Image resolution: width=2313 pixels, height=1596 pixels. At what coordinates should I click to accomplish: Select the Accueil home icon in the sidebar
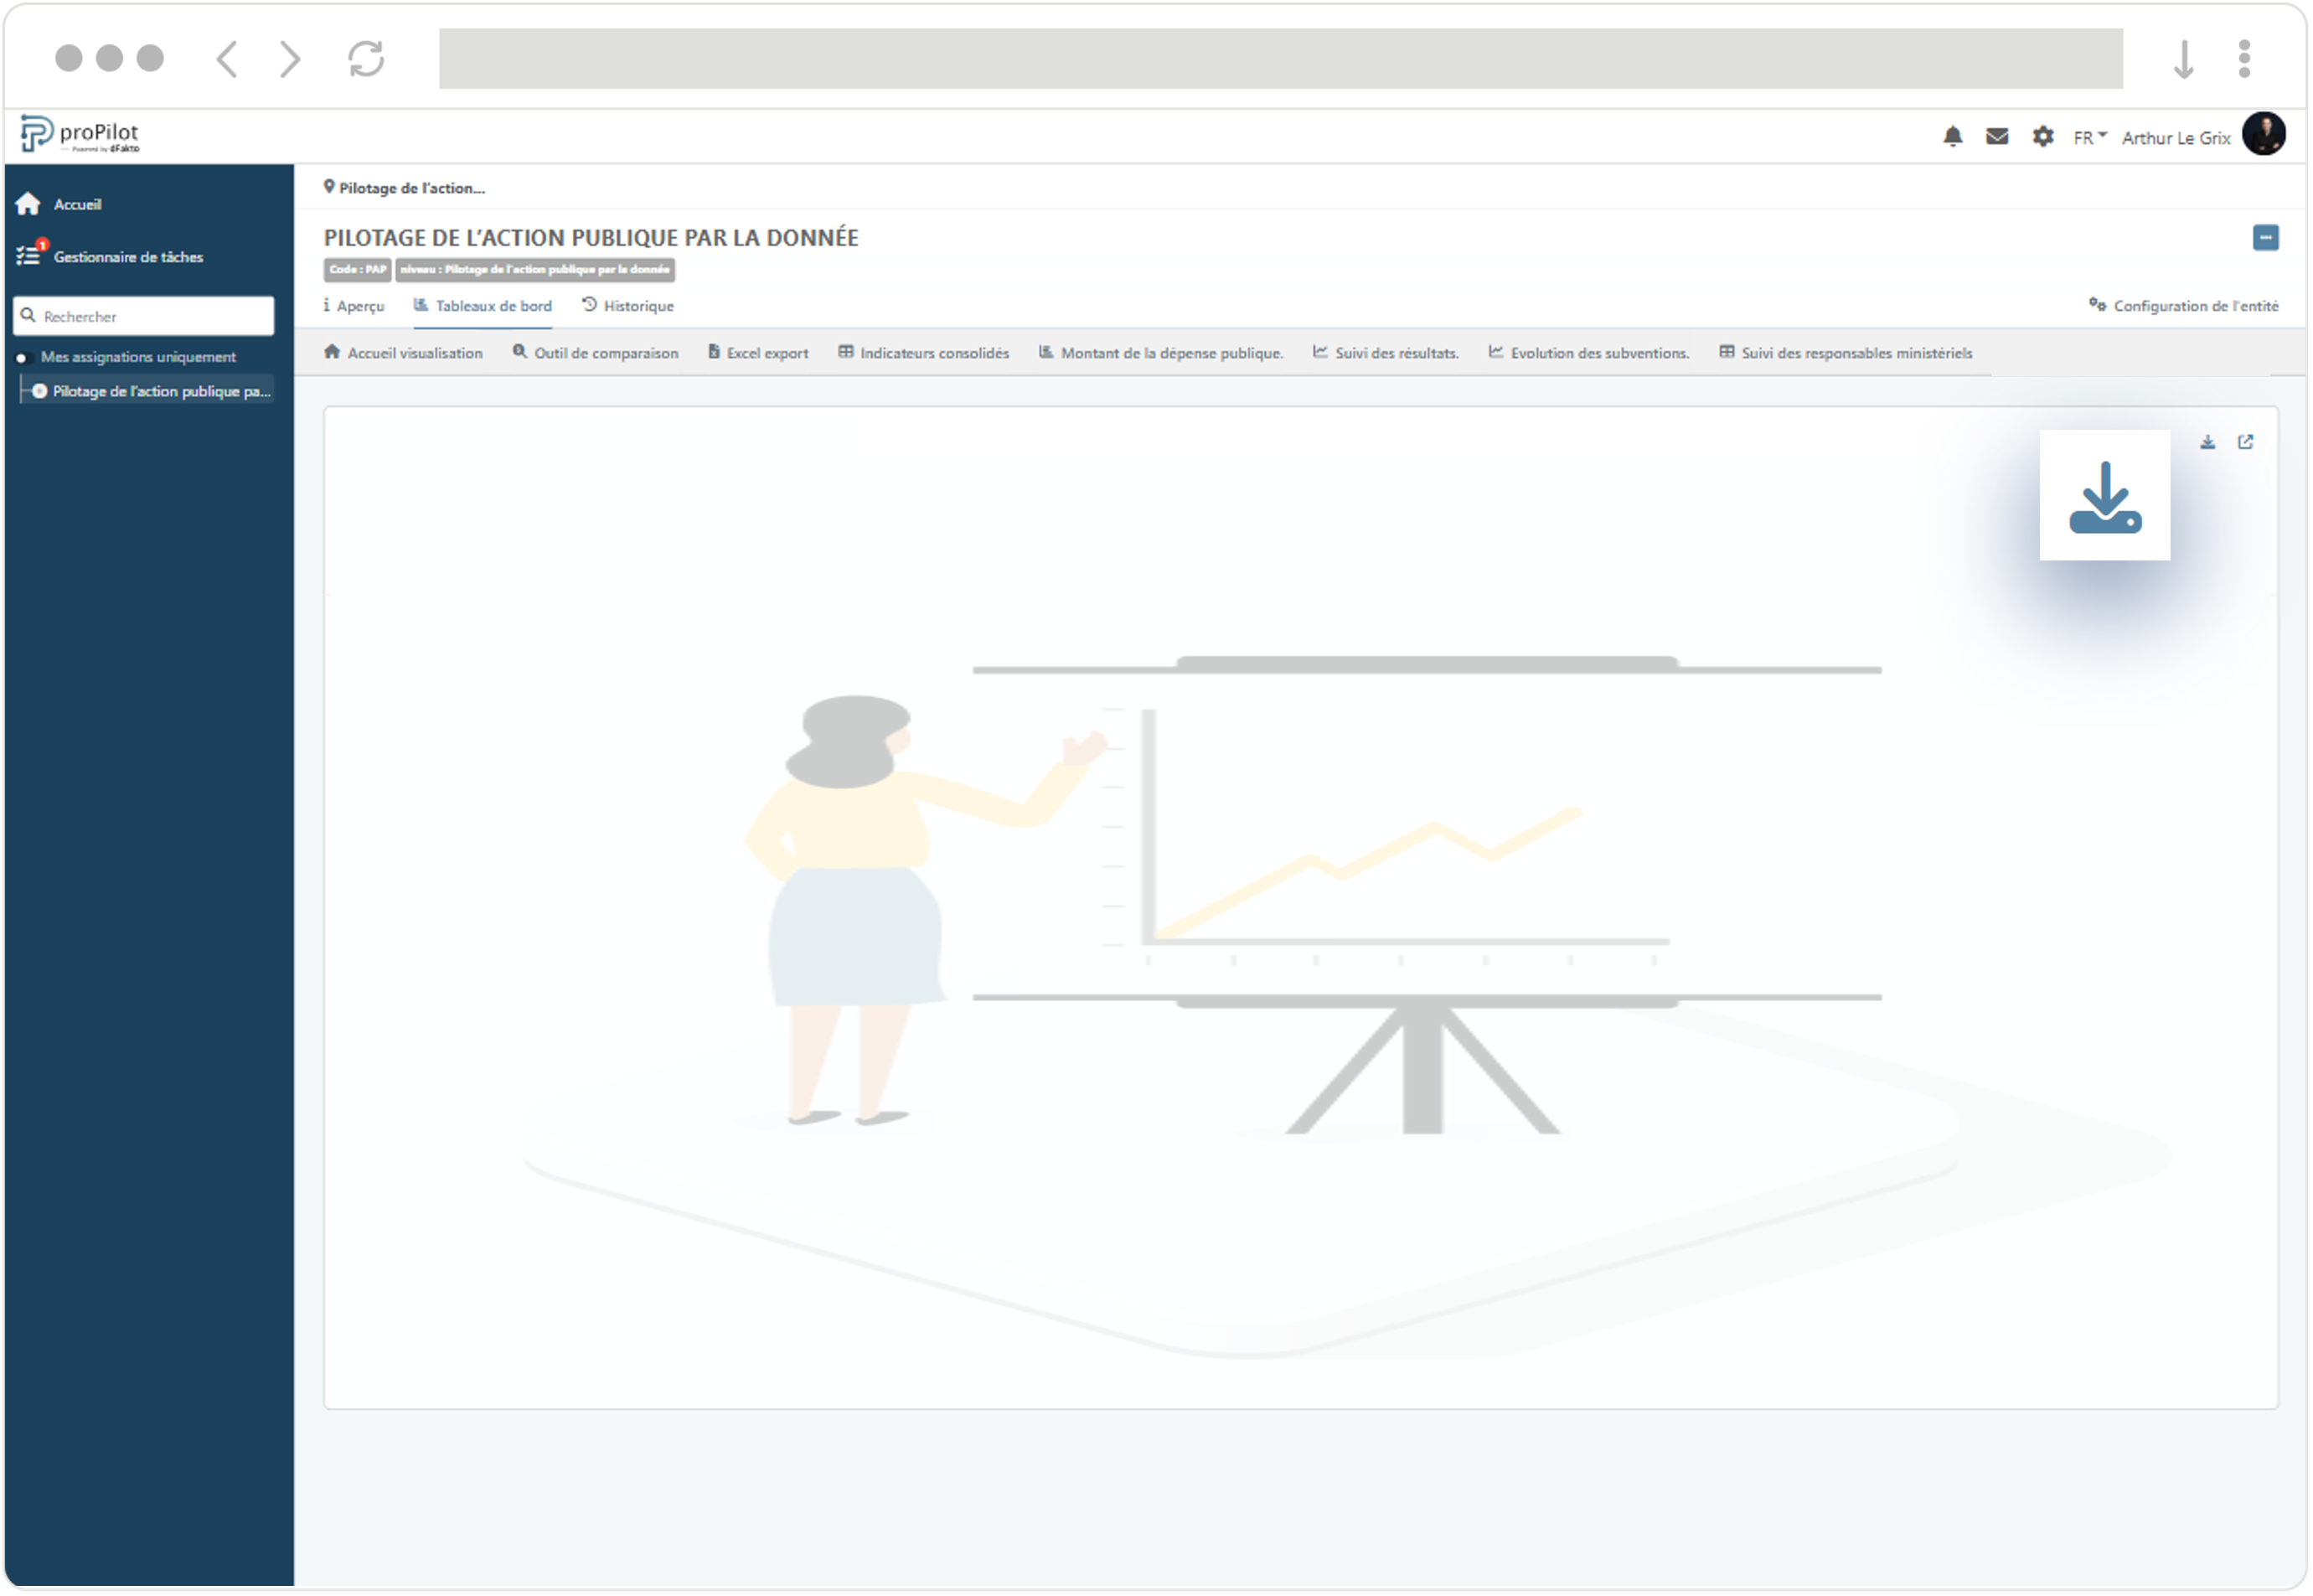click(x=28, y=203)
